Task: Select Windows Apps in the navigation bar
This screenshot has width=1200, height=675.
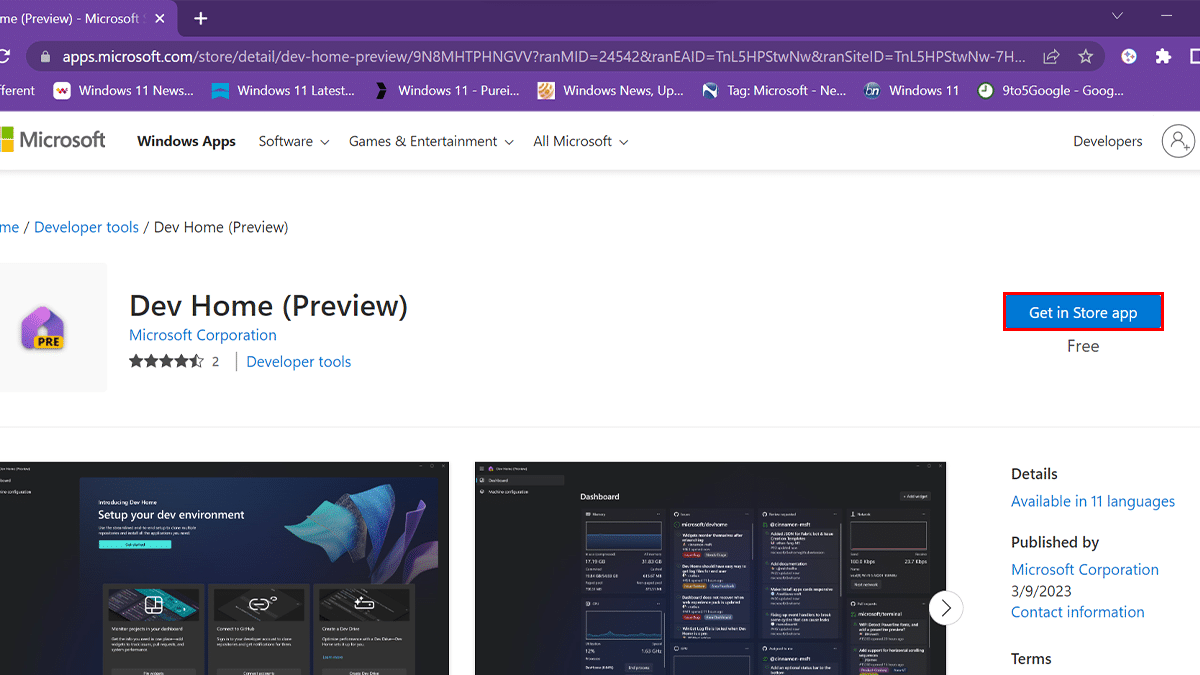Action: point(186,141)
